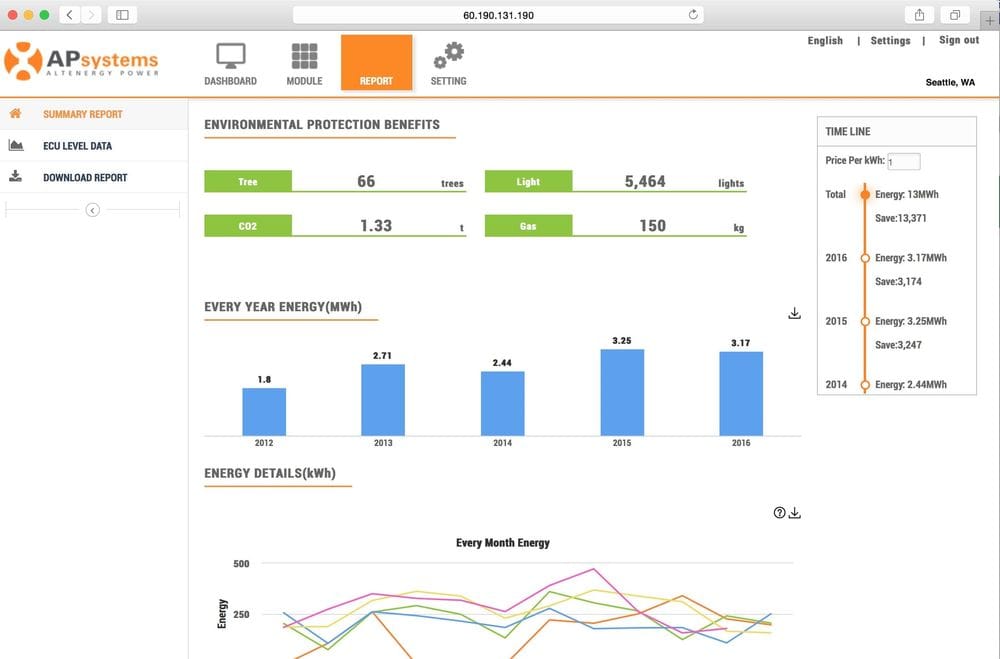The image size is (1000, 659).
Task: Click the APsystems logo
Action: (82, 61)
